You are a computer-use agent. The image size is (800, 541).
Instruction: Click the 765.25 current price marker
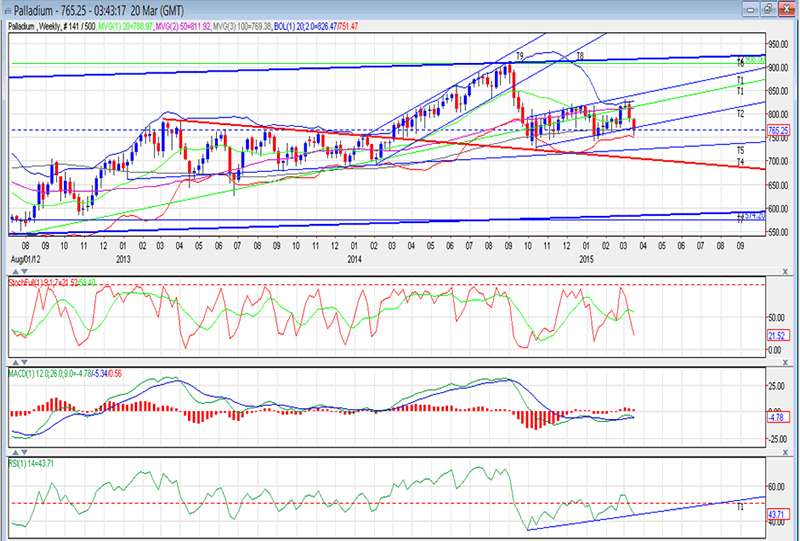777,131
